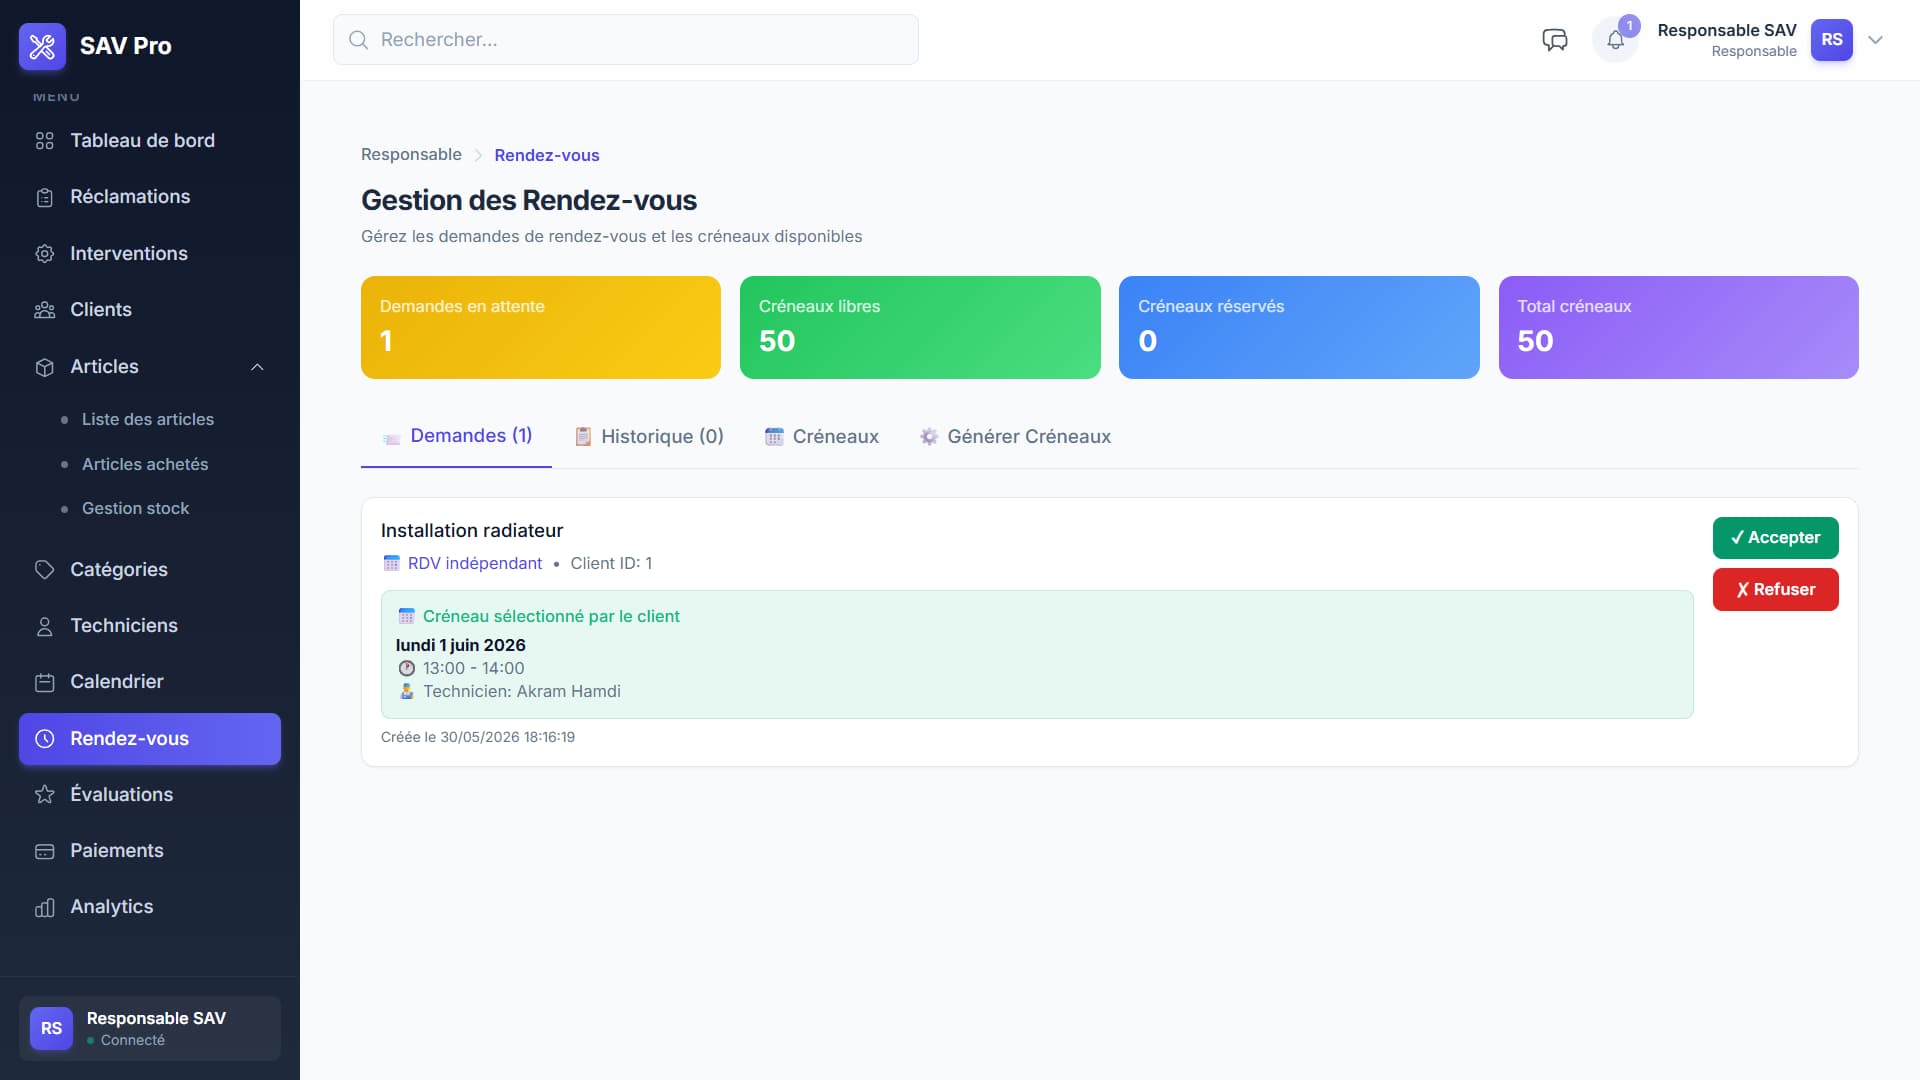Click the SAV Pro logo icon
1920x1080 pixels.
[x=42, y=46]
